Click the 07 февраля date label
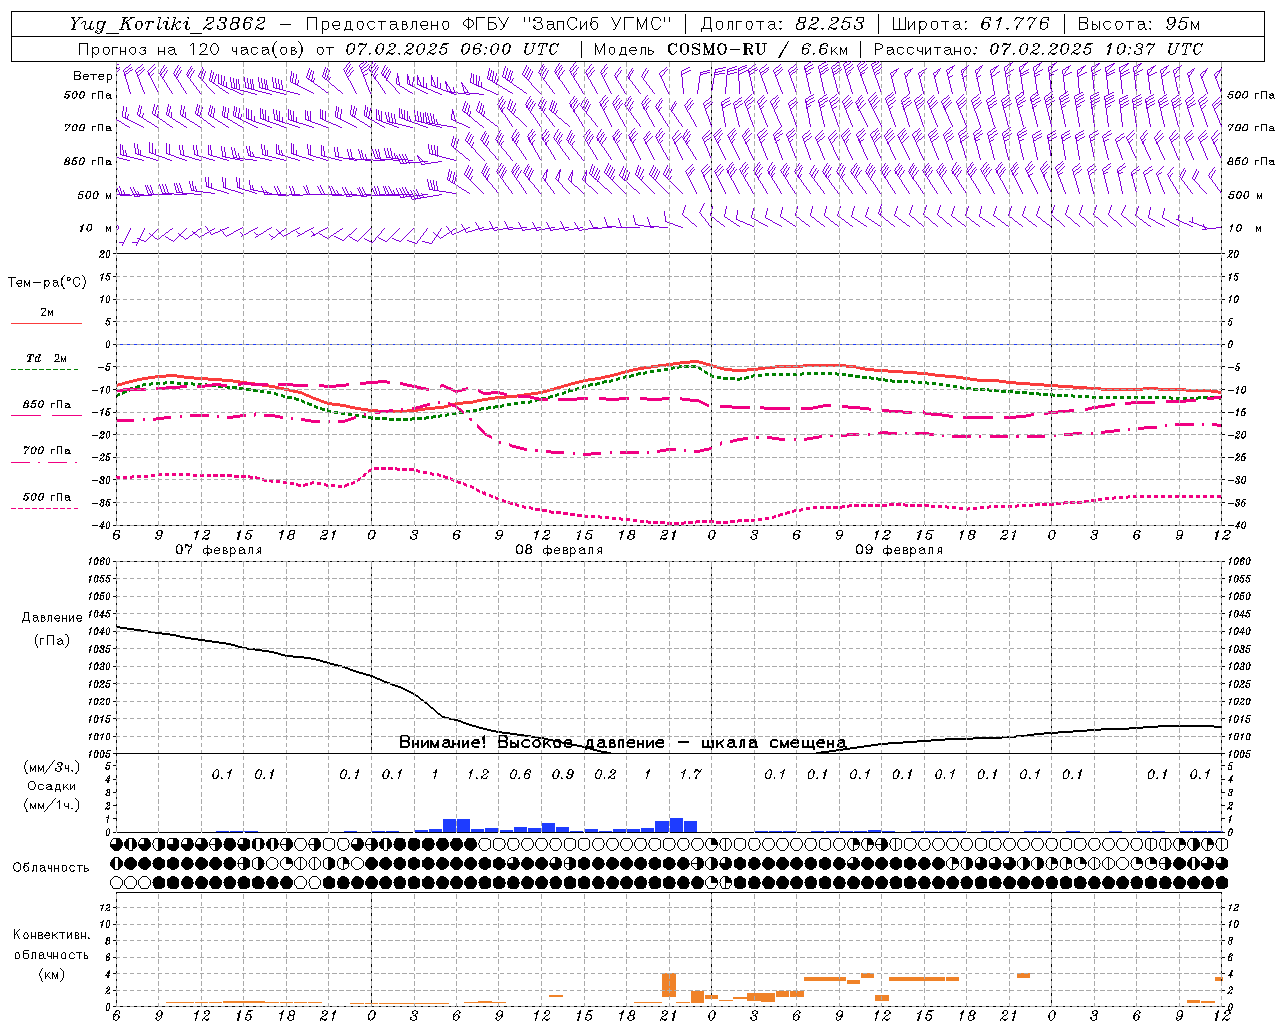 click(219, 550)
